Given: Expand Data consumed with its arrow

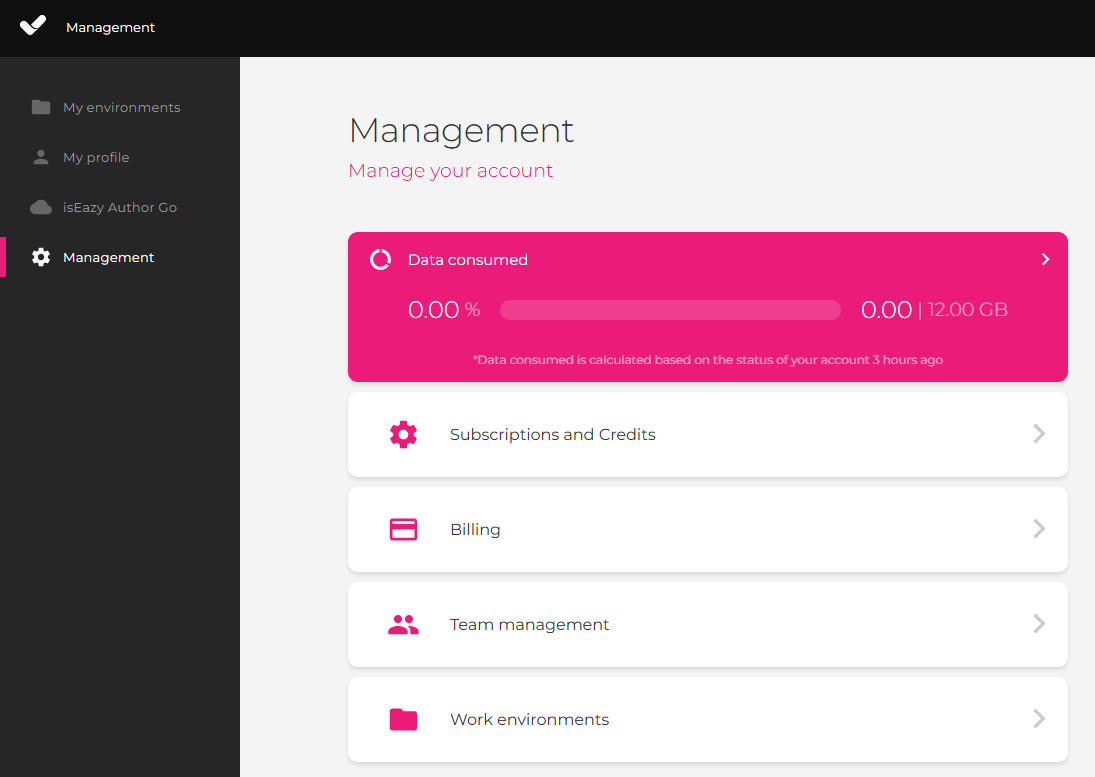Looking at the screenshot, I should pos(1045,259).
